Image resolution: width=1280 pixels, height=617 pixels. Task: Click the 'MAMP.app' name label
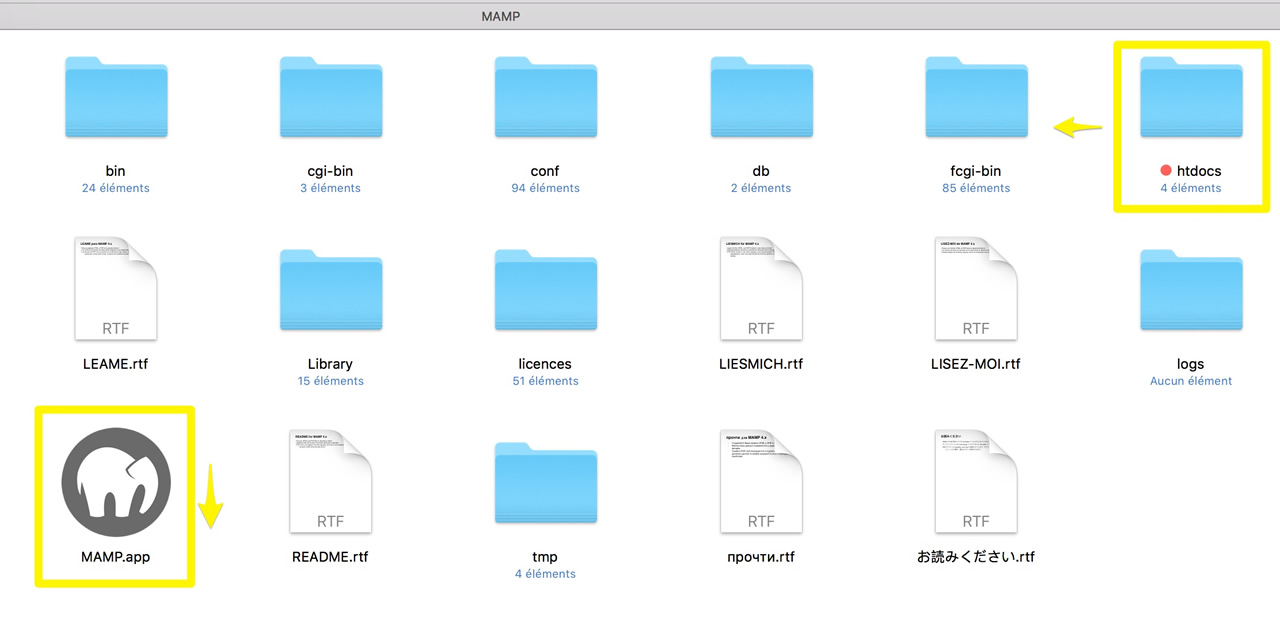pos(116,557)
